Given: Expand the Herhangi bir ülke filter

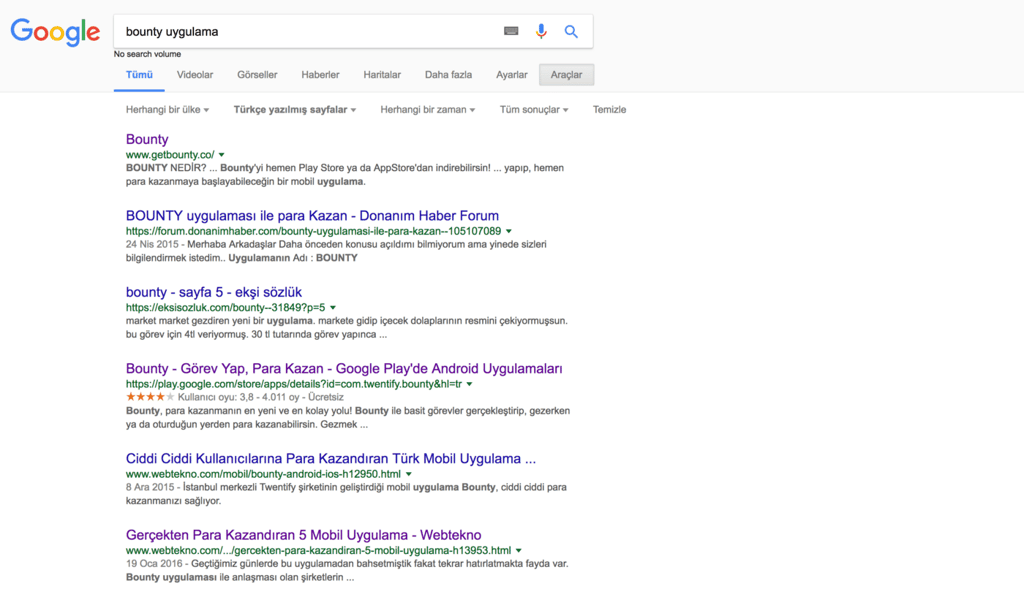Looking at the screenshot, I should pyautogui.click(x=167, y=110).
